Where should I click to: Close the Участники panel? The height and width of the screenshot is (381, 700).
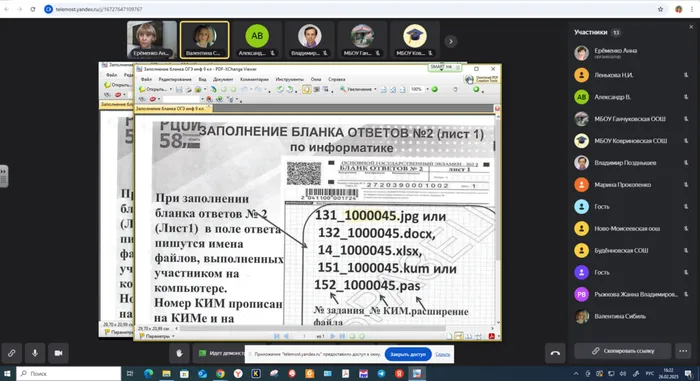[691, 27]
